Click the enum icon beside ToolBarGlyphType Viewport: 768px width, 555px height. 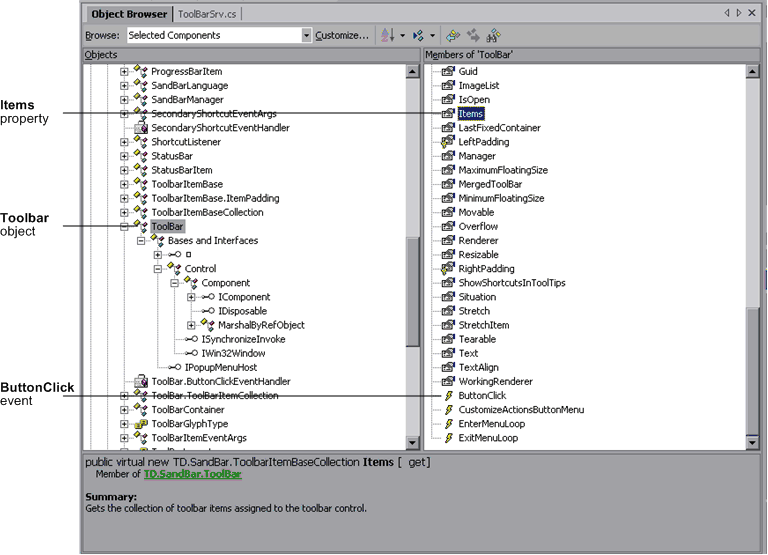(141, 424)
